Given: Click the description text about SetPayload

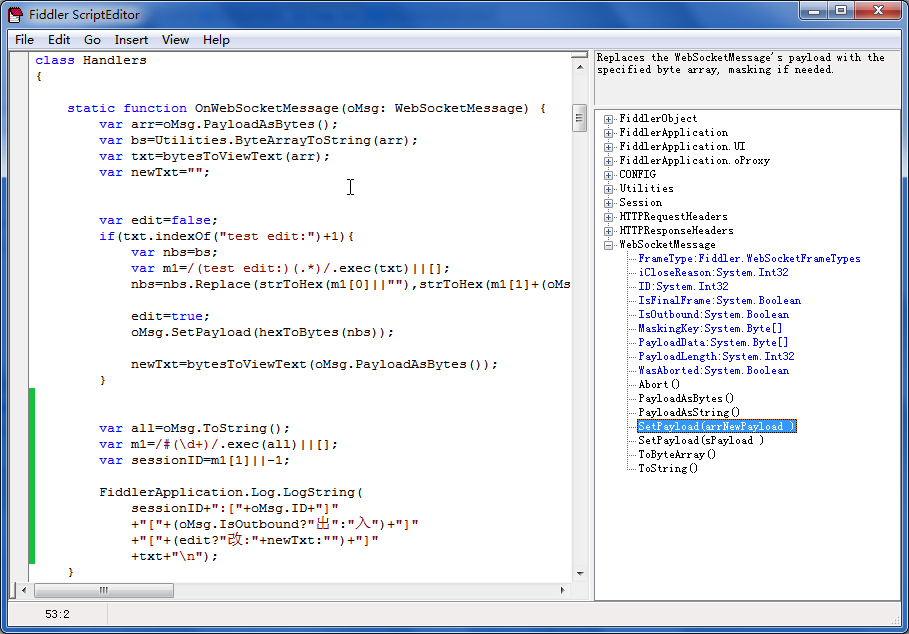Looking at the screenshot, I should (741, 64).
